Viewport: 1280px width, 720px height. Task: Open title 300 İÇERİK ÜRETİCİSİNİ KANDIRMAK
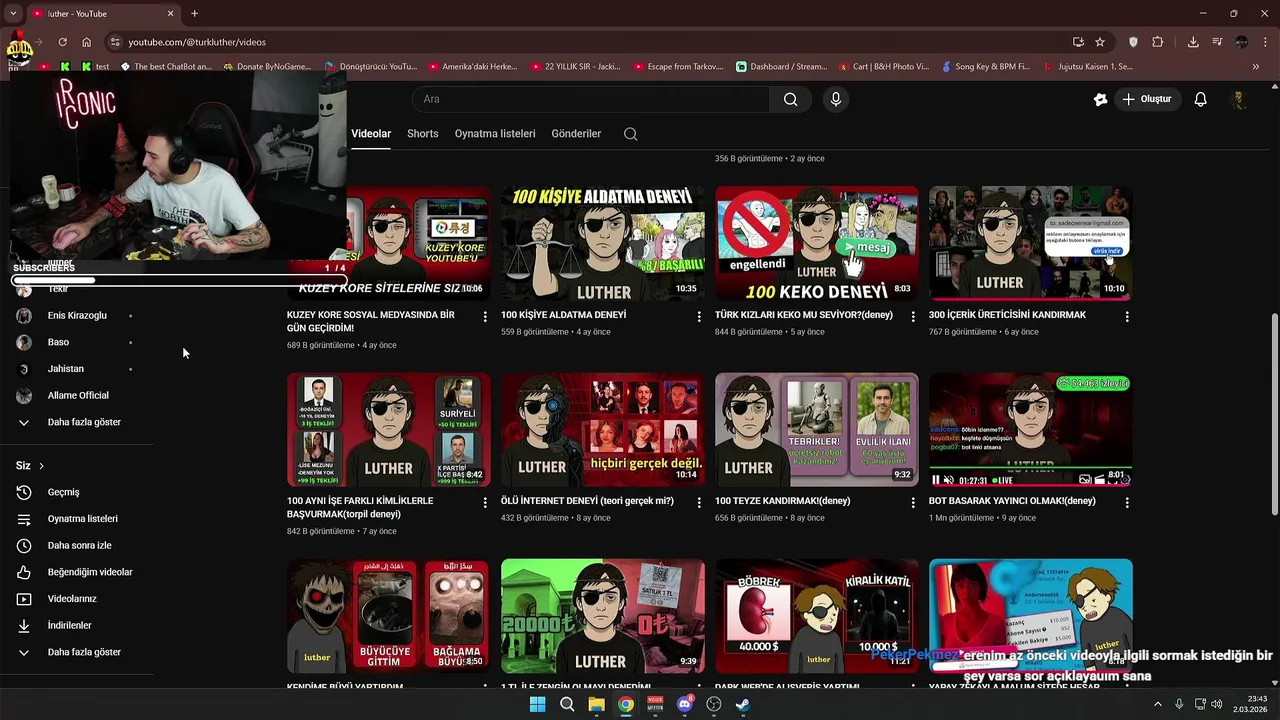[1007, 315]
